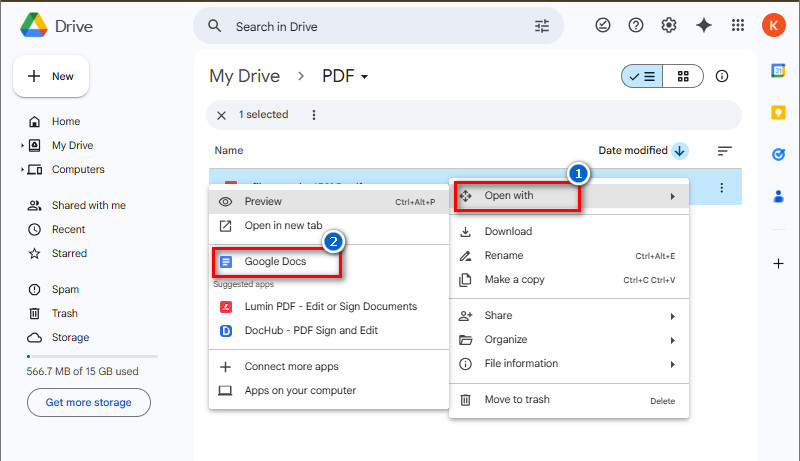
Task: Reverse sort direction arrow on Date modified
Action: pyautogui.click(x=679, y=150)
